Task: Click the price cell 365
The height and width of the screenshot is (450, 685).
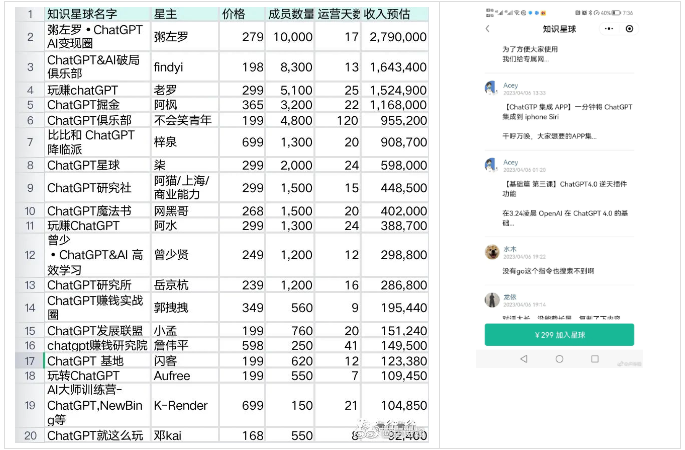Action: coord(242,105)
